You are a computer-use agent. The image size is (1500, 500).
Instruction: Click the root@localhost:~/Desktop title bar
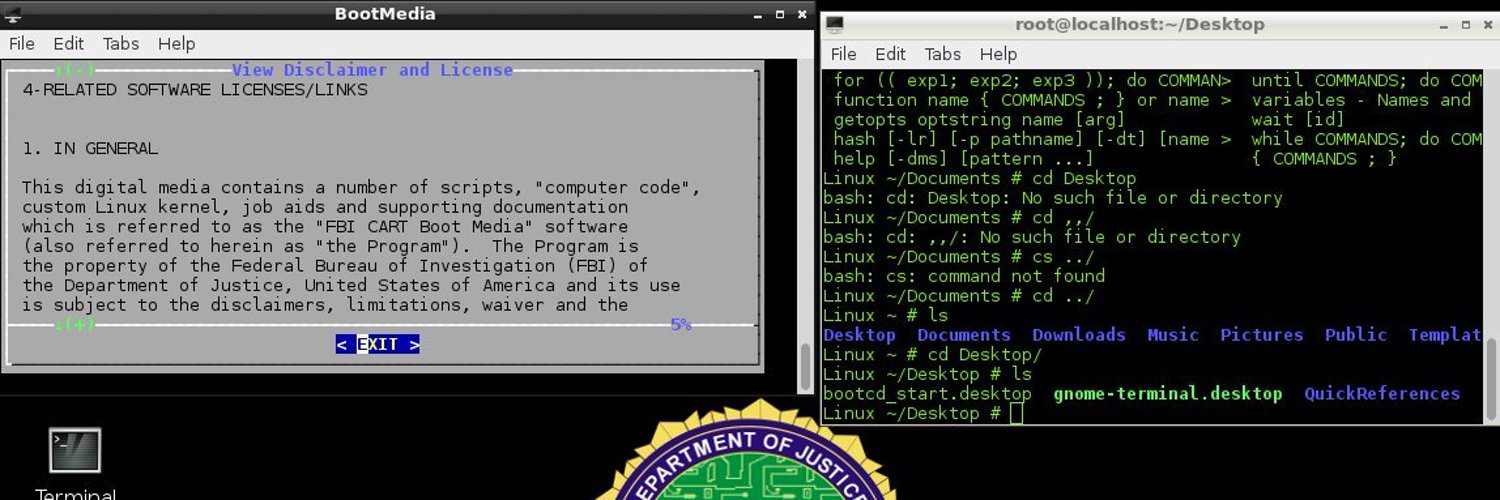1139,24
